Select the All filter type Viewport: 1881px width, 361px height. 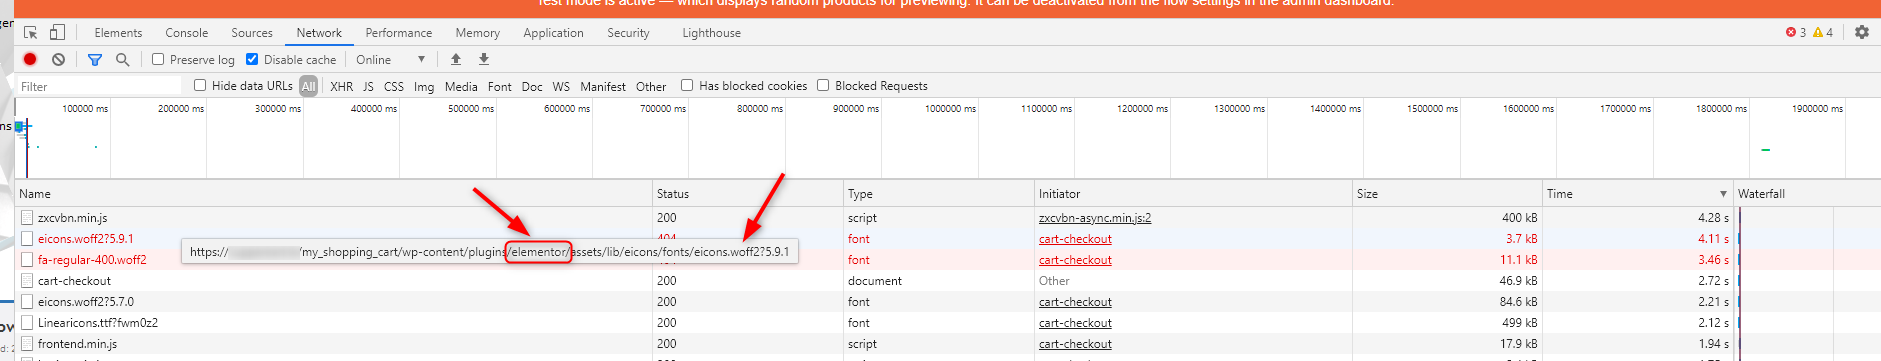click(309, 86)
